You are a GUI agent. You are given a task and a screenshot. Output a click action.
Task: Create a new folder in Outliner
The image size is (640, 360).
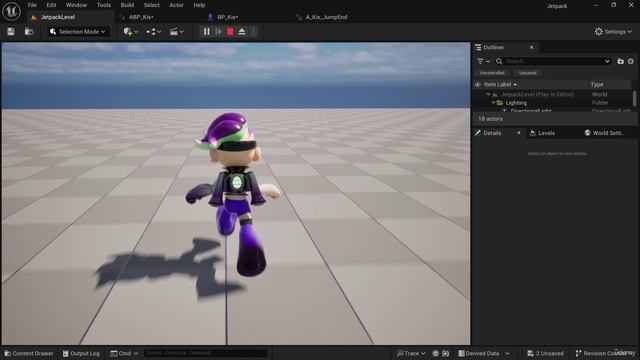point(620,61)
